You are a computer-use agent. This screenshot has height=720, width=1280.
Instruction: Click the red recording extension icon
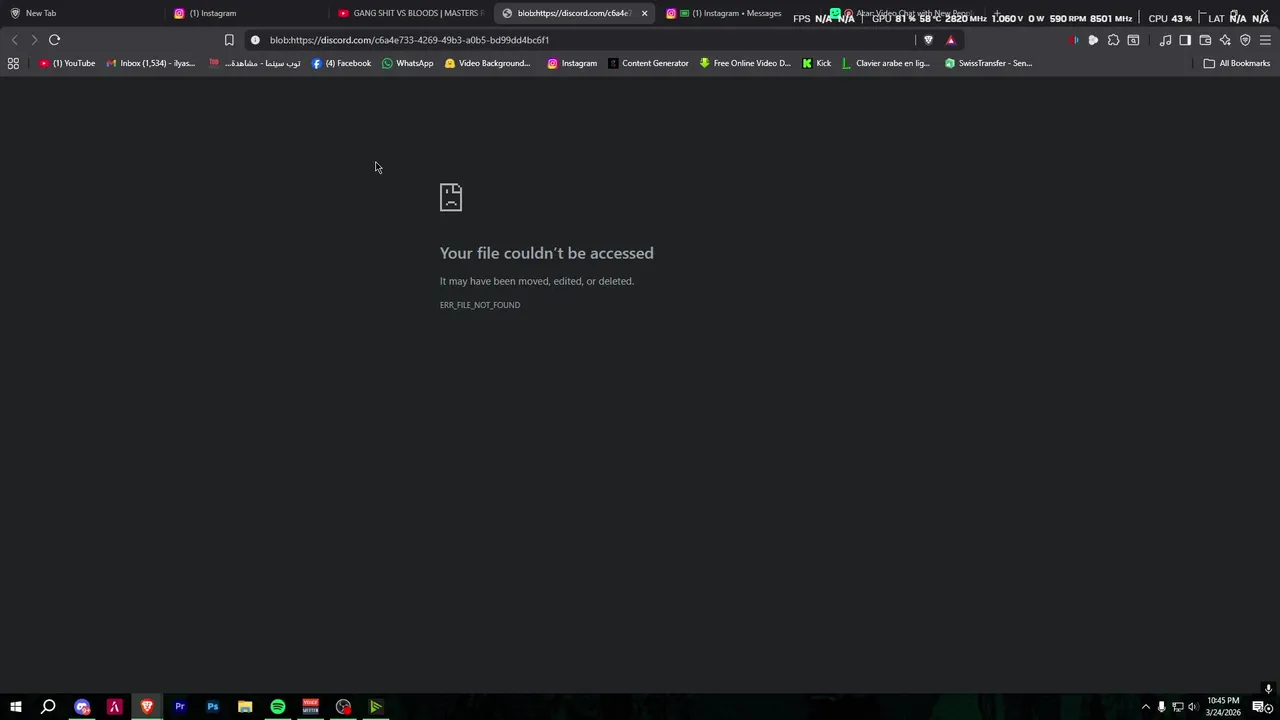tap(1074, 40)
